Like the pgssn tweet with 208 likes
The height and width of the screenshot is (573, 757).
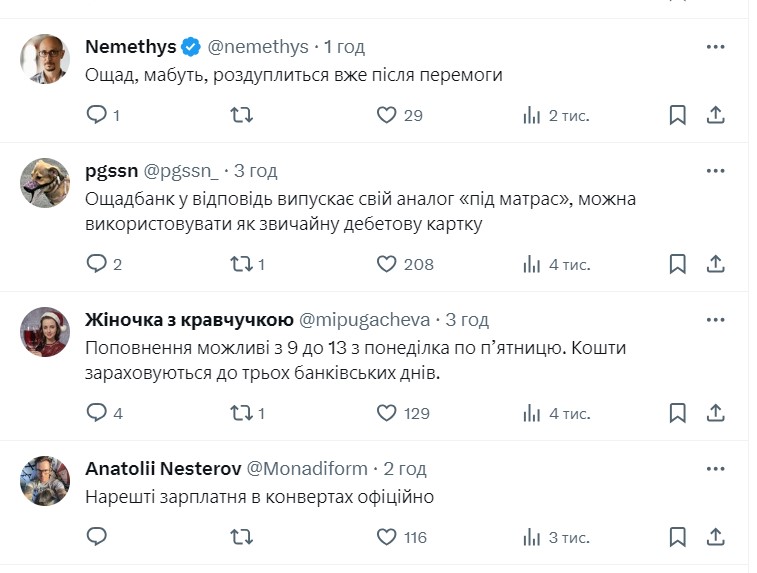point(387,264)
